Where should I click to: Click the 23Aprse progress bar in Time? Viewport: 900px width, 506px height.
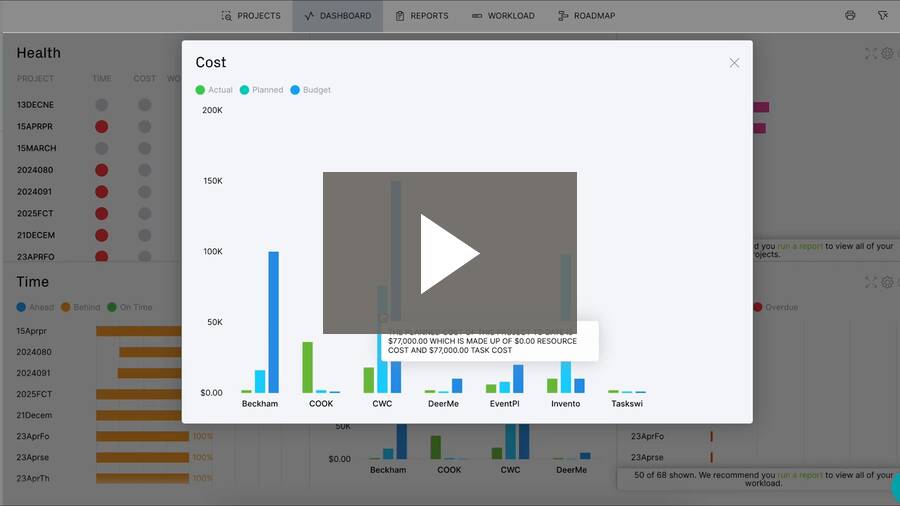tap(142, 458)
